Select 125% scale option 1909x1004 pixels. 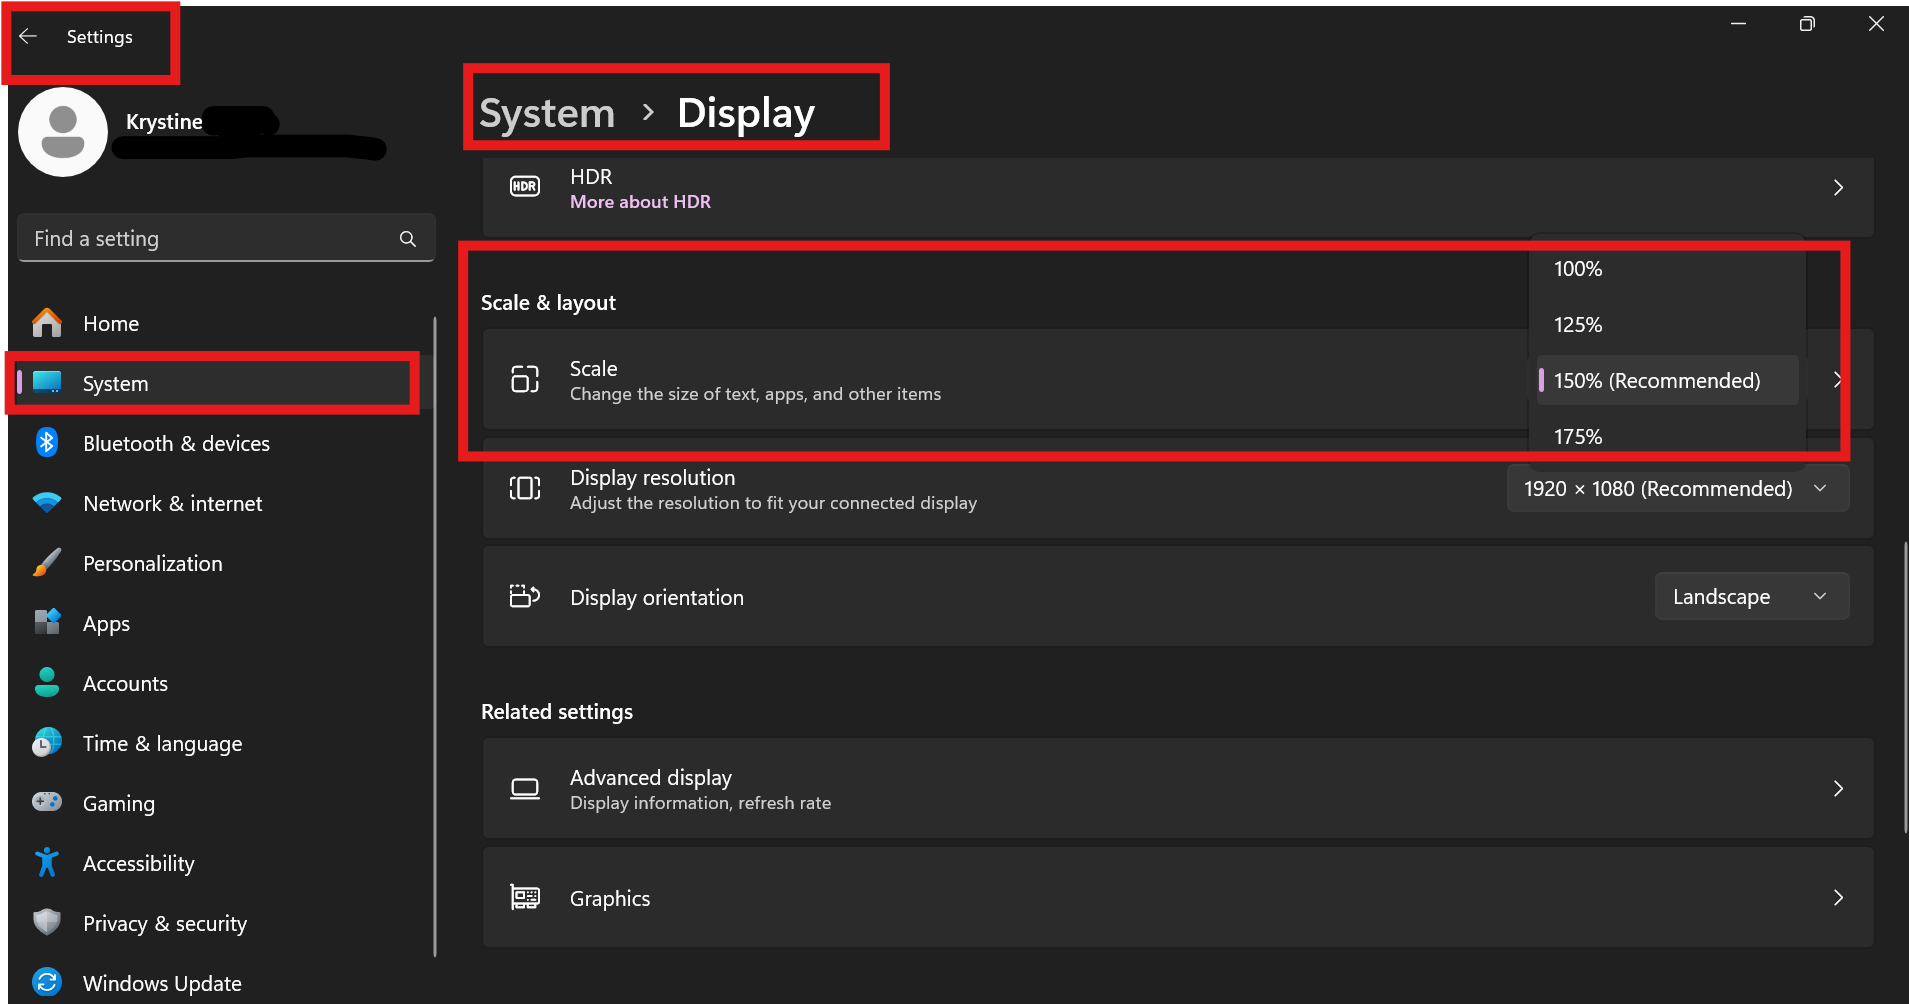click(x=1578, y=325)
